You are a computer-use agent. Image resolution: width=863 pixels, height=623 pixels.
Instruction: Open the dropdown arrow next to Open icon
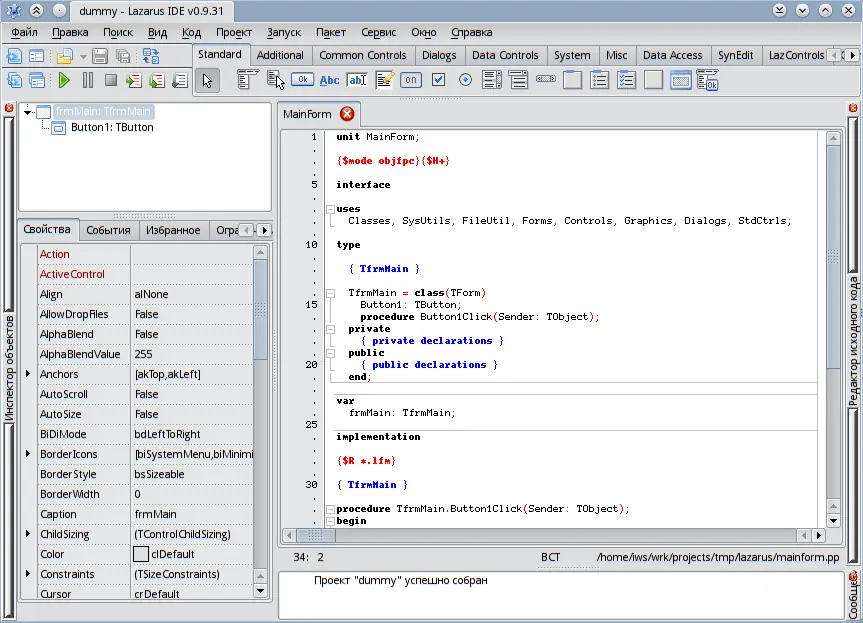[x=83, y=56]
